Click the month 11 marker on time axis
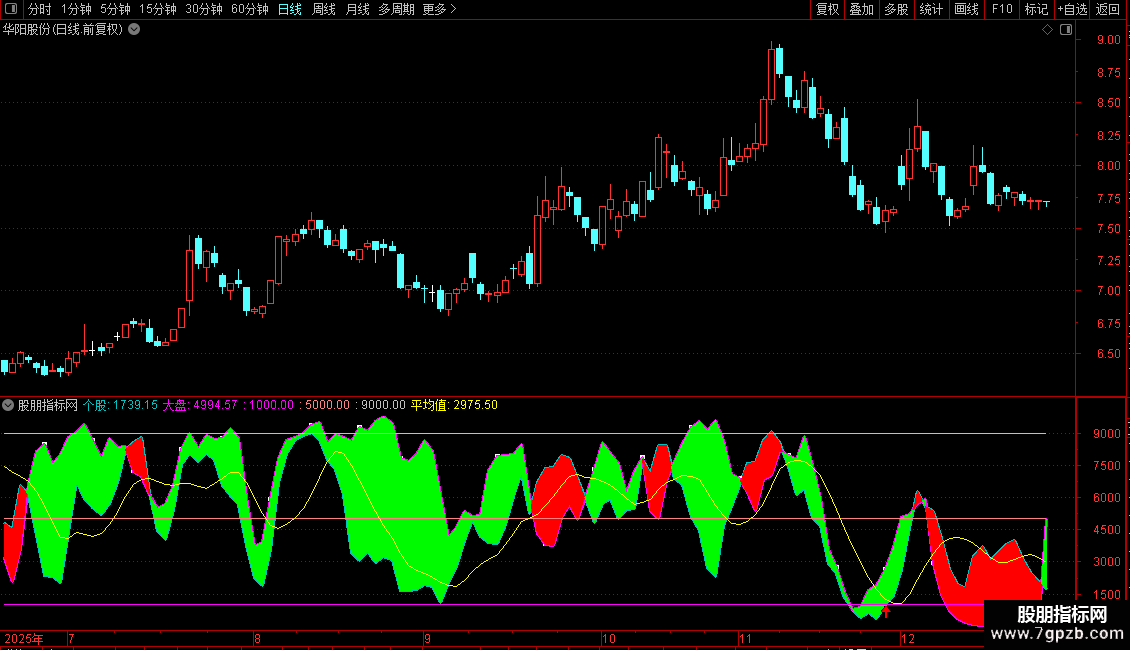The height and width of the screenshot is (650, 1130). [745, 638]
